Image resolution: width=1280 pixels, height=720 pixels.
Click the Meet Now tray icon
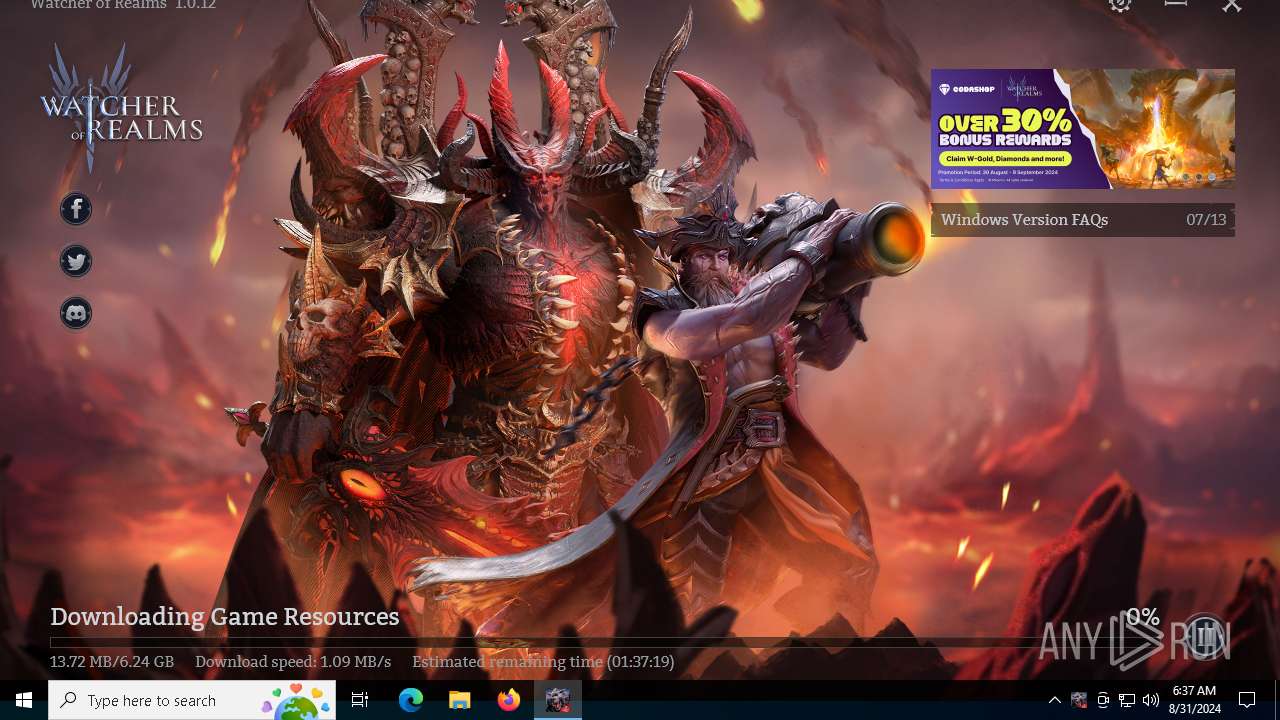pyautogui.click(x=1103, y=700)
